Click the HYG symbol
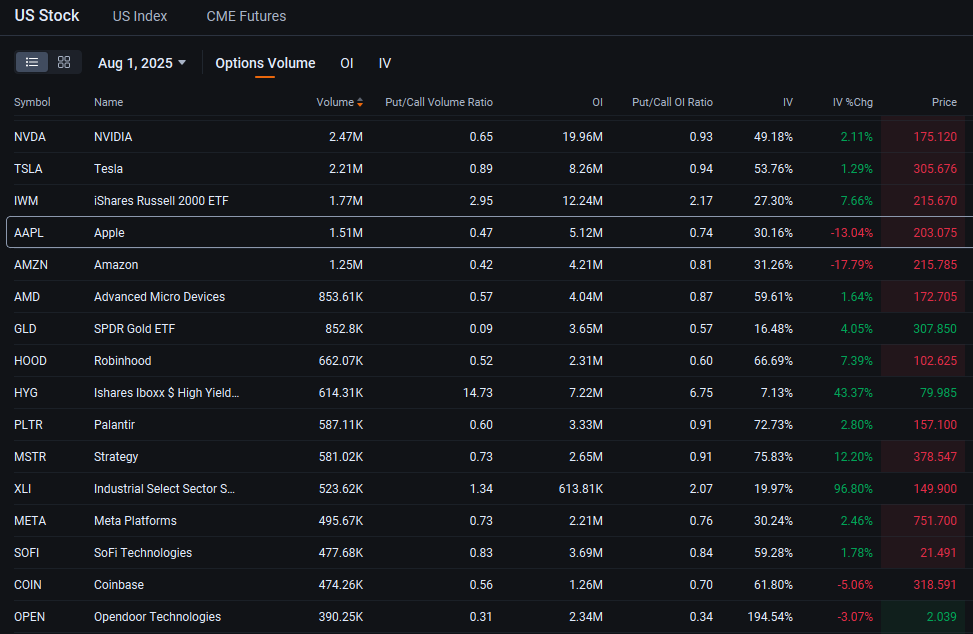Viewport: 973px width, 634px height. point(25,393)
